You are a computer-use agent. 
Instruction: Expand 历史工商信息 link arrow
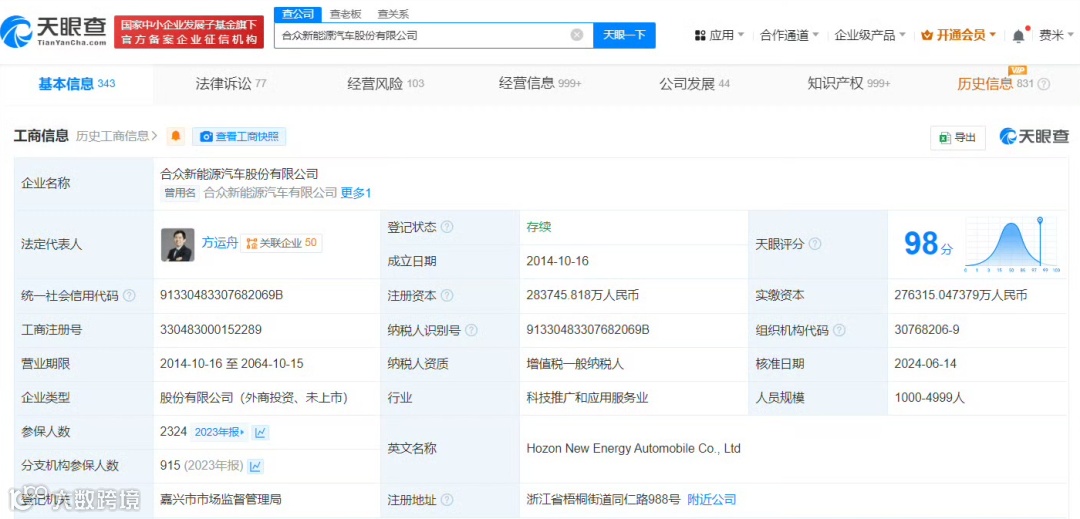point(117,136)
